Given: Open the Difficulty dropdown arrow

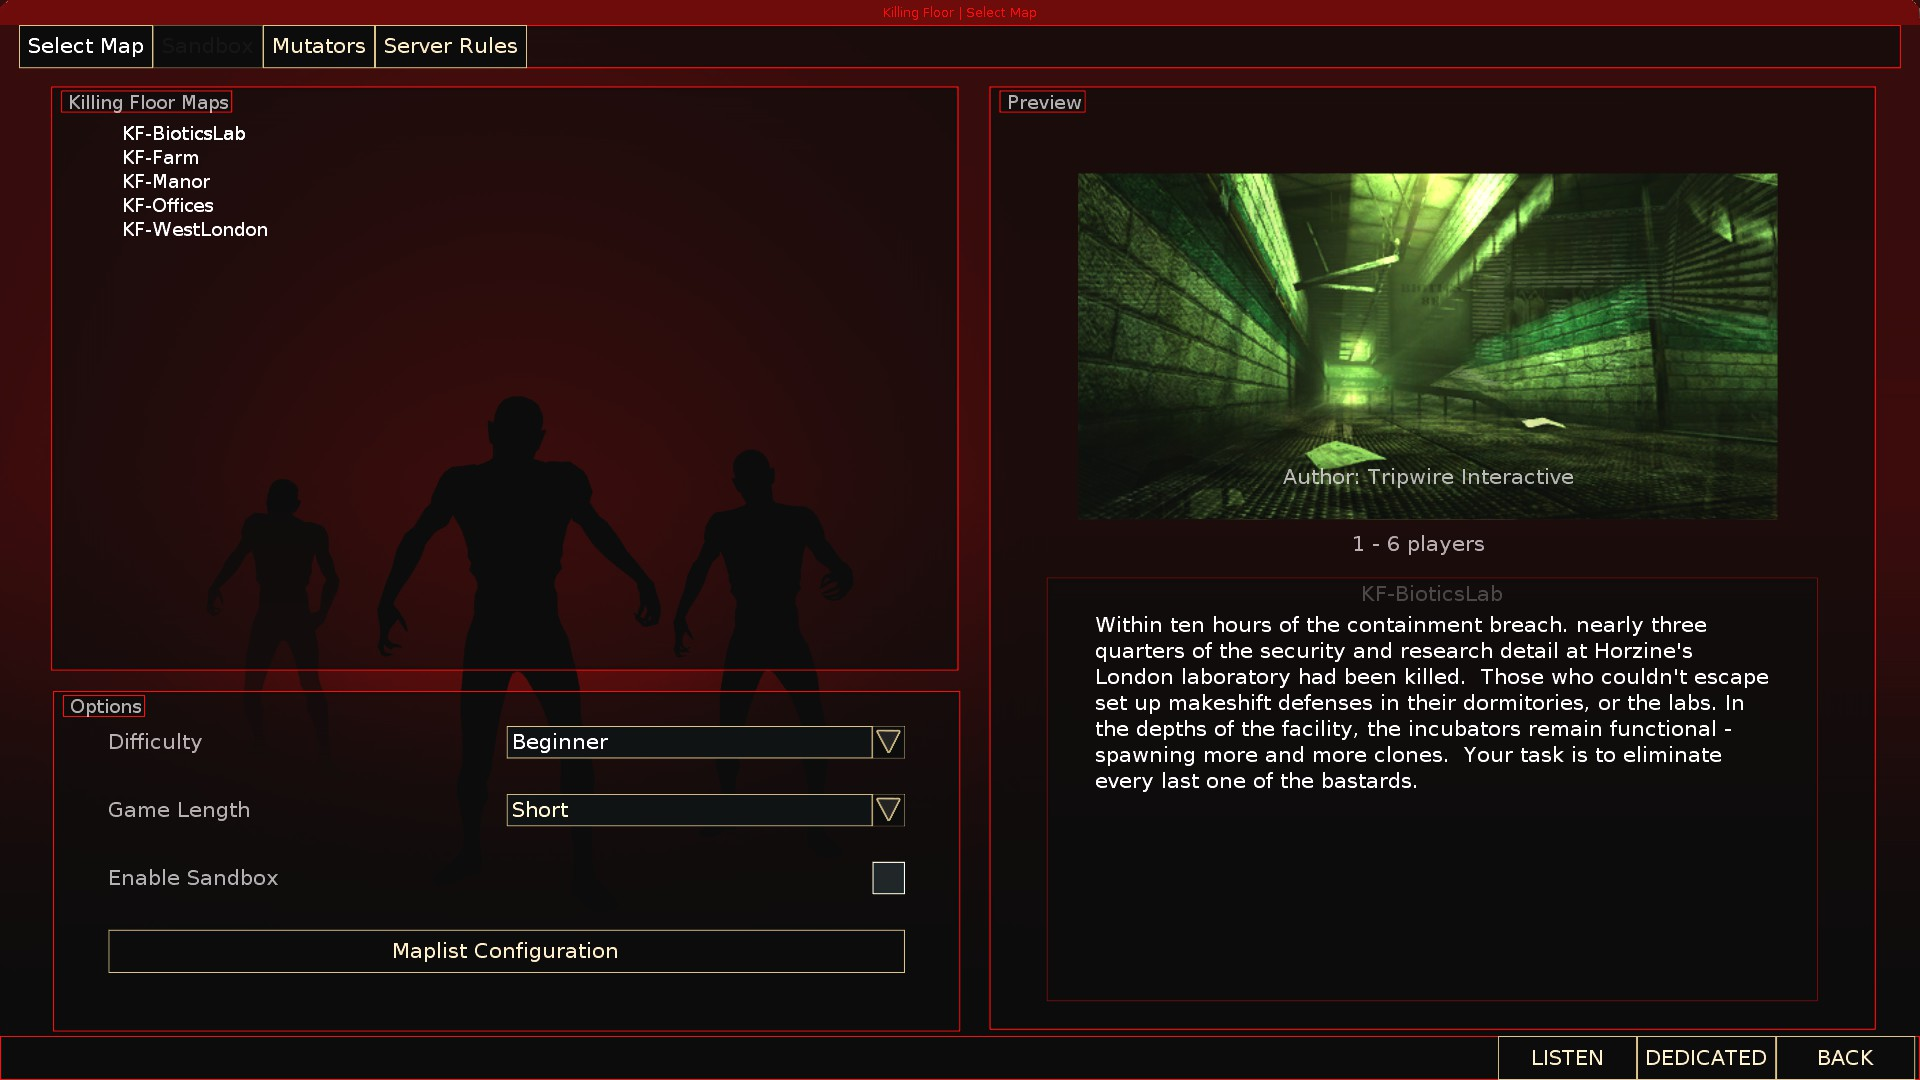Looking at the screenshot, I should (888, 742).
